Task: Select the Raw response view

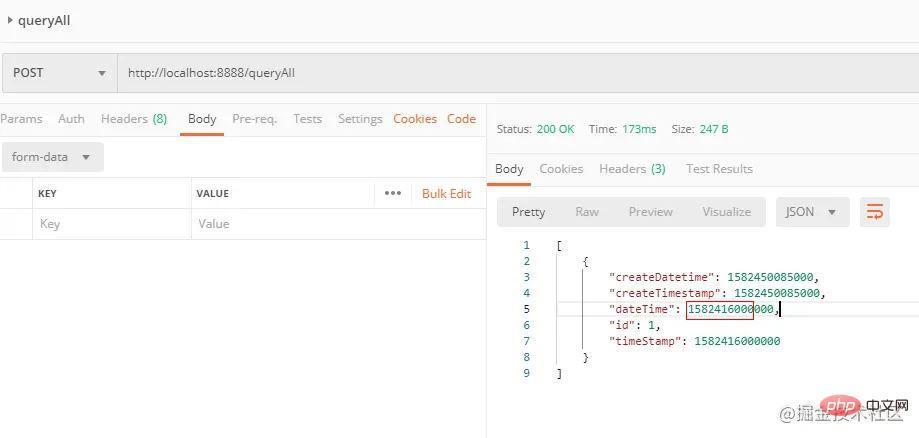Action: click(587, 211)
